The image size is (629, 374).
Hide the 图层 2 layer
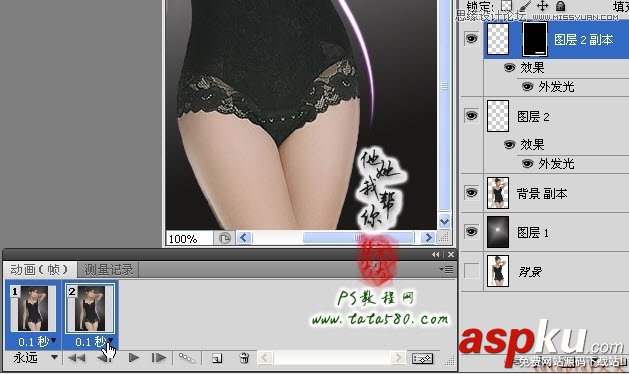click(x=471, y=116)
